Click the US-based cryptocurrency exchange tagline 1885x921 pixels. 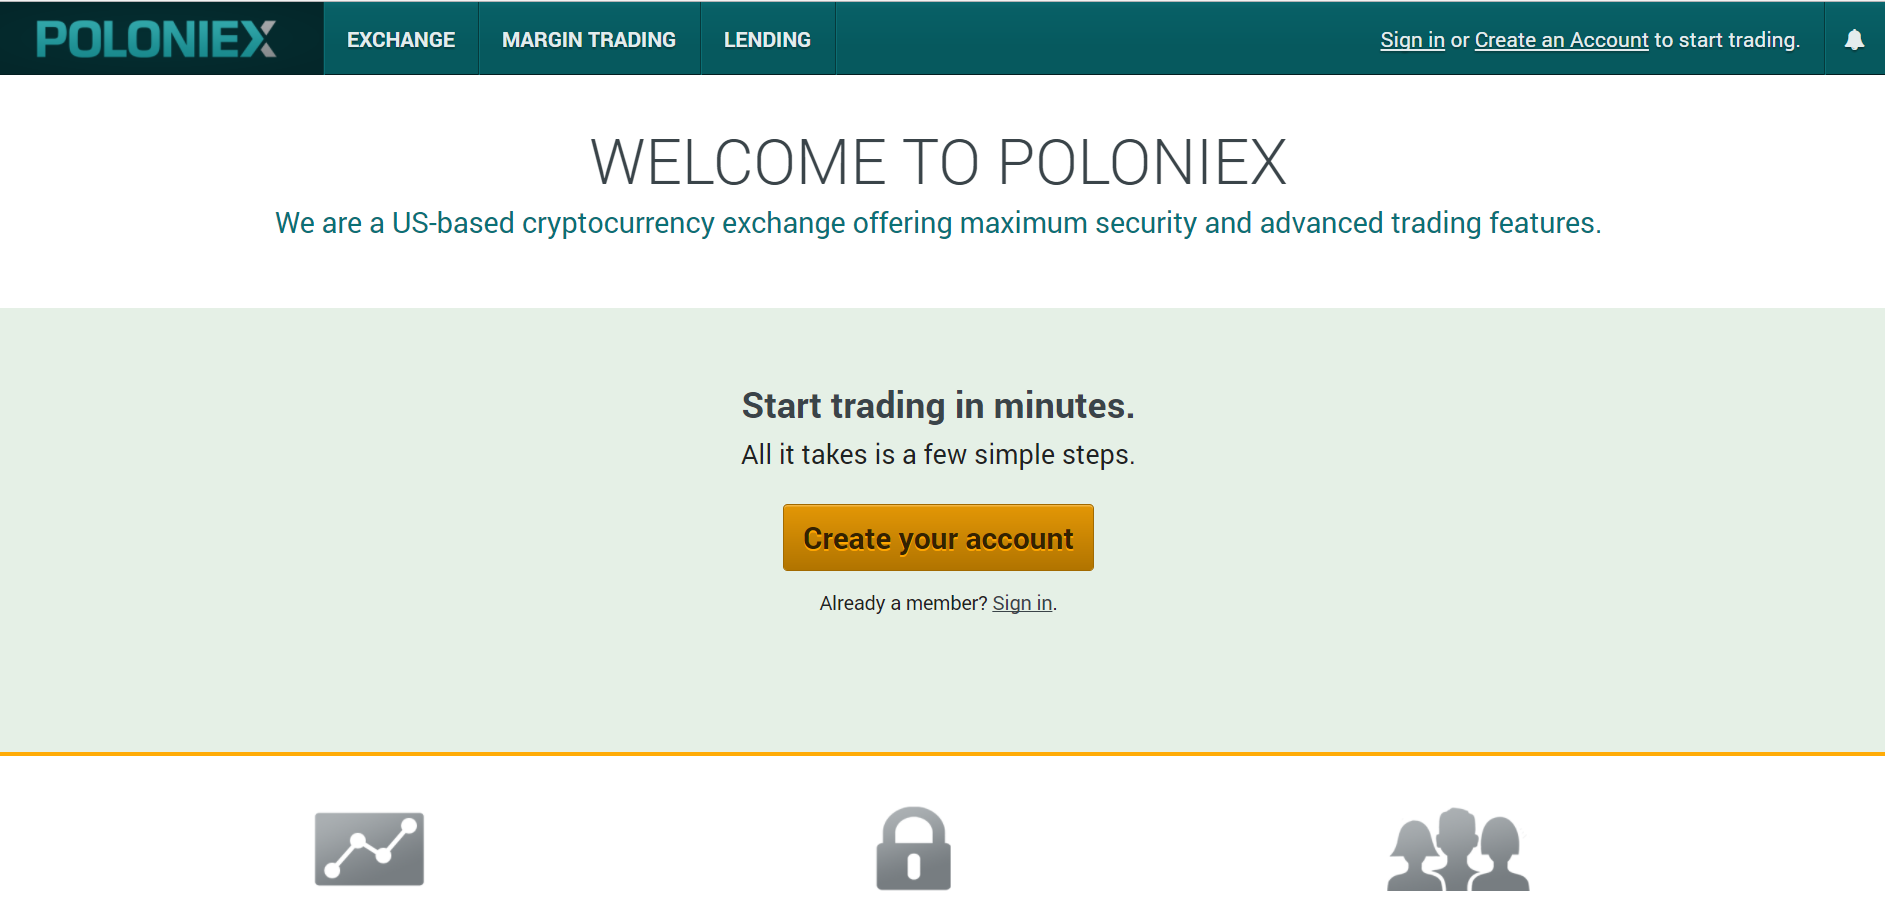938,223
